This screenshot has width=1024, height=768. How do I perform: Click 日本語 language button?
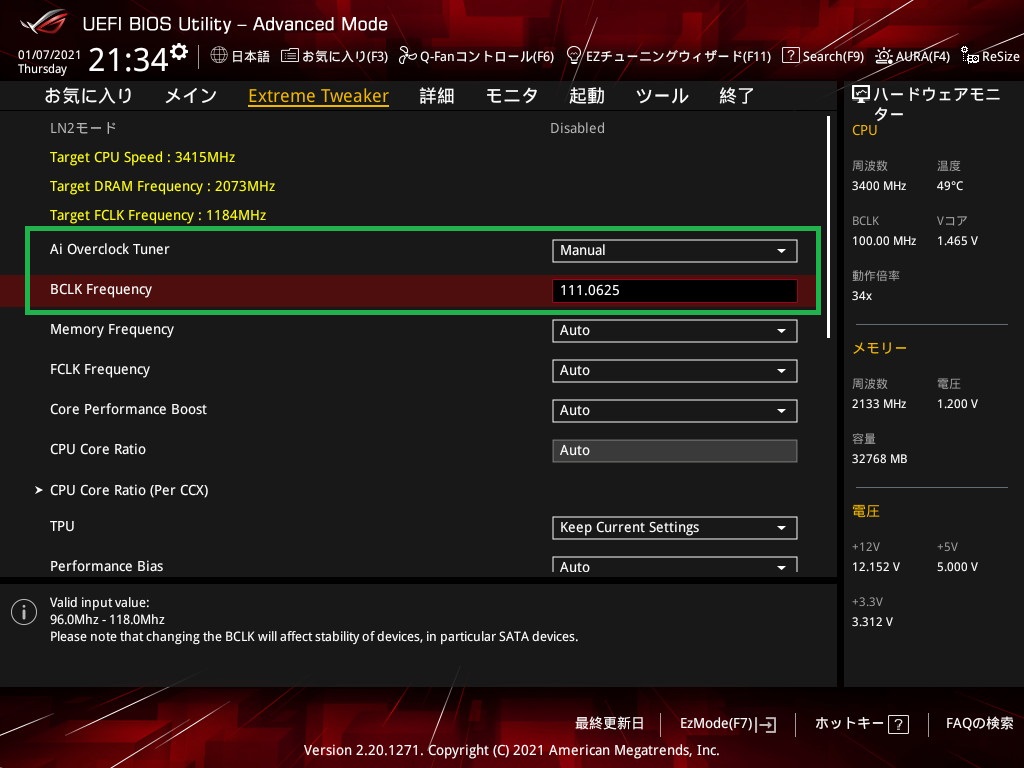pos(240,56)
